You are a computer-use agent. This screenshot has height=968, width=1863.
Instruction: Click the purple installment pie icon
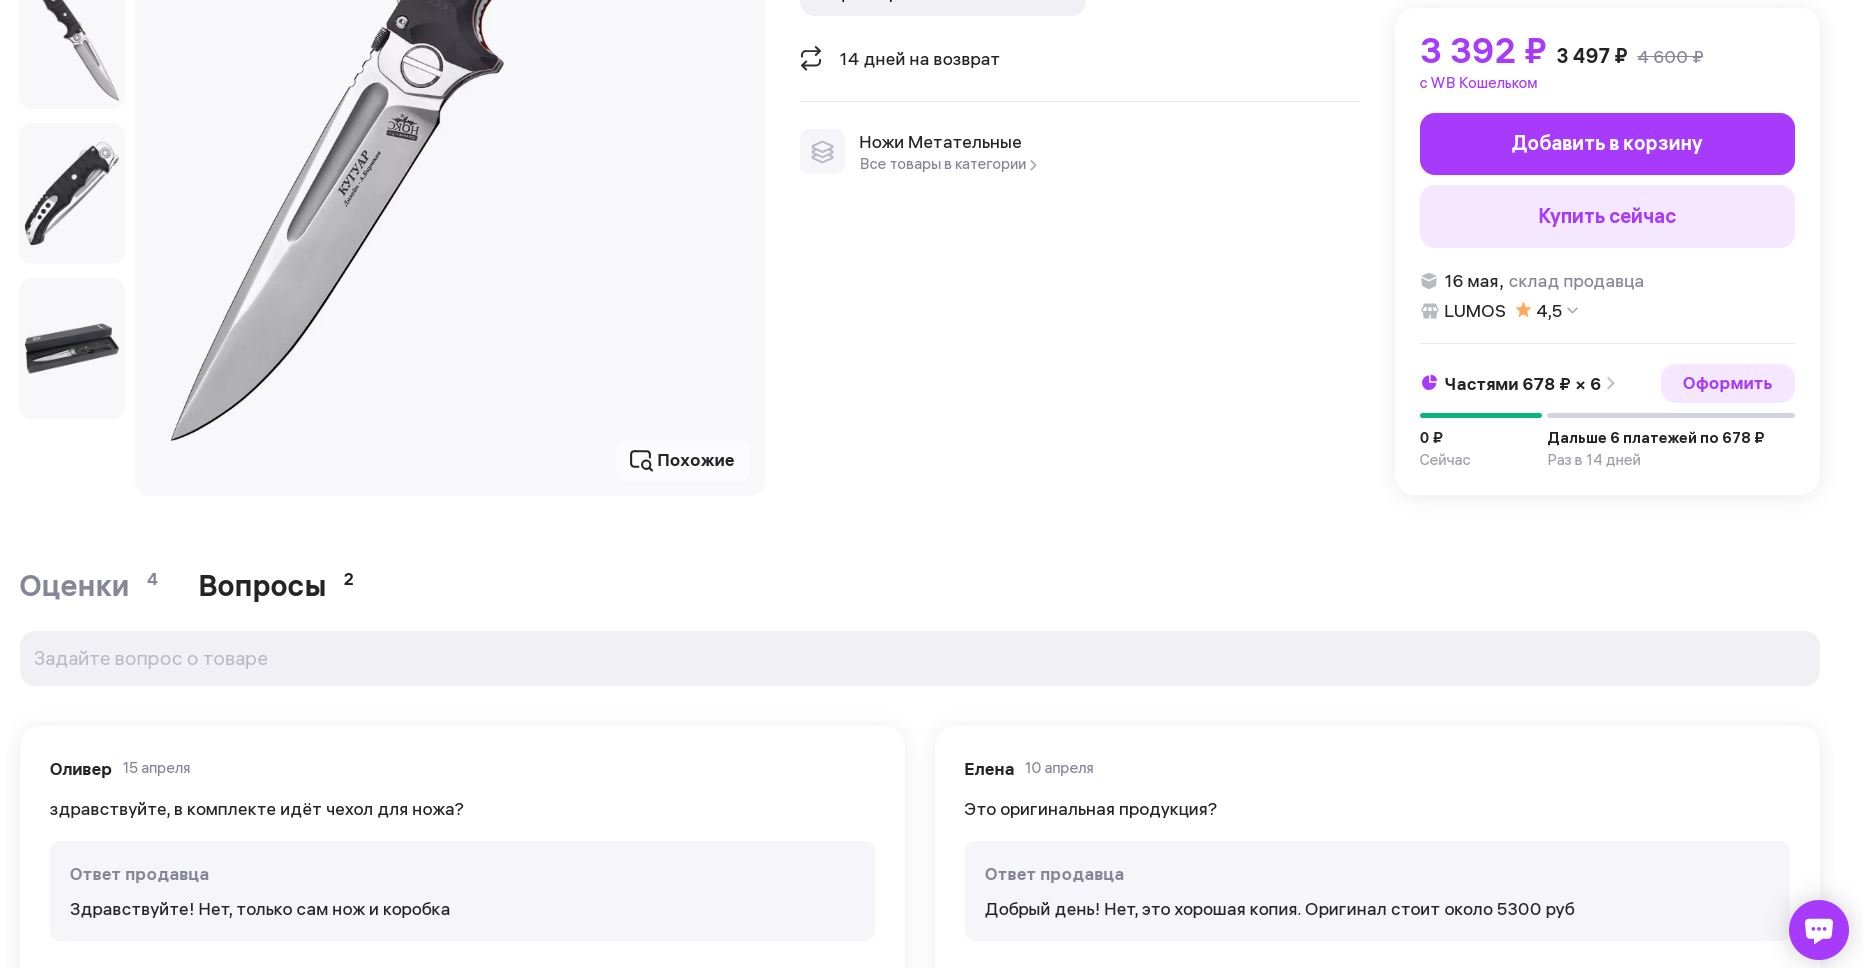pyautogui.click(x=1429, y=383)
